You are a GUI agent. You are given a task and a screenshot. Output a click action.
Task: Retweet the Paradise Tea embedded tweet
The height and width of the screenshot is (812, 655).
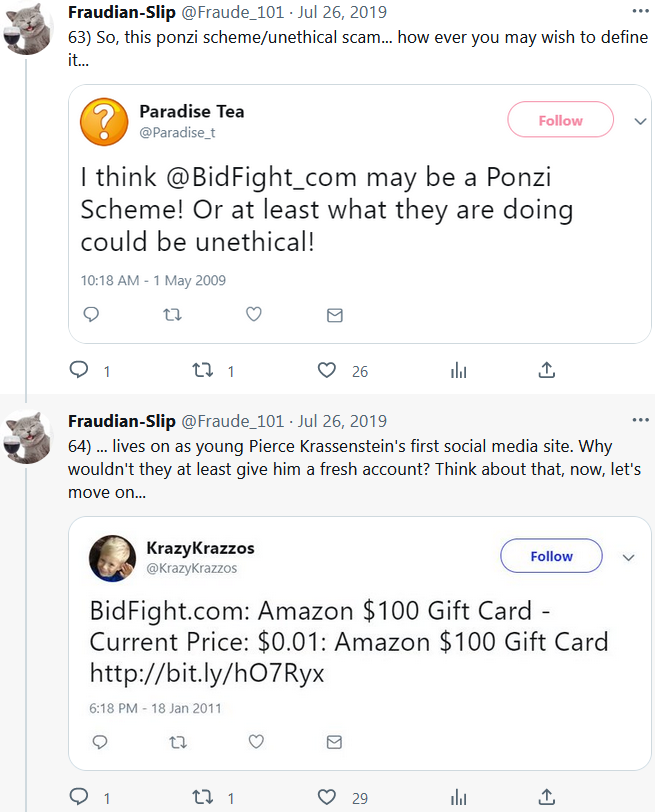pos(172,315)
